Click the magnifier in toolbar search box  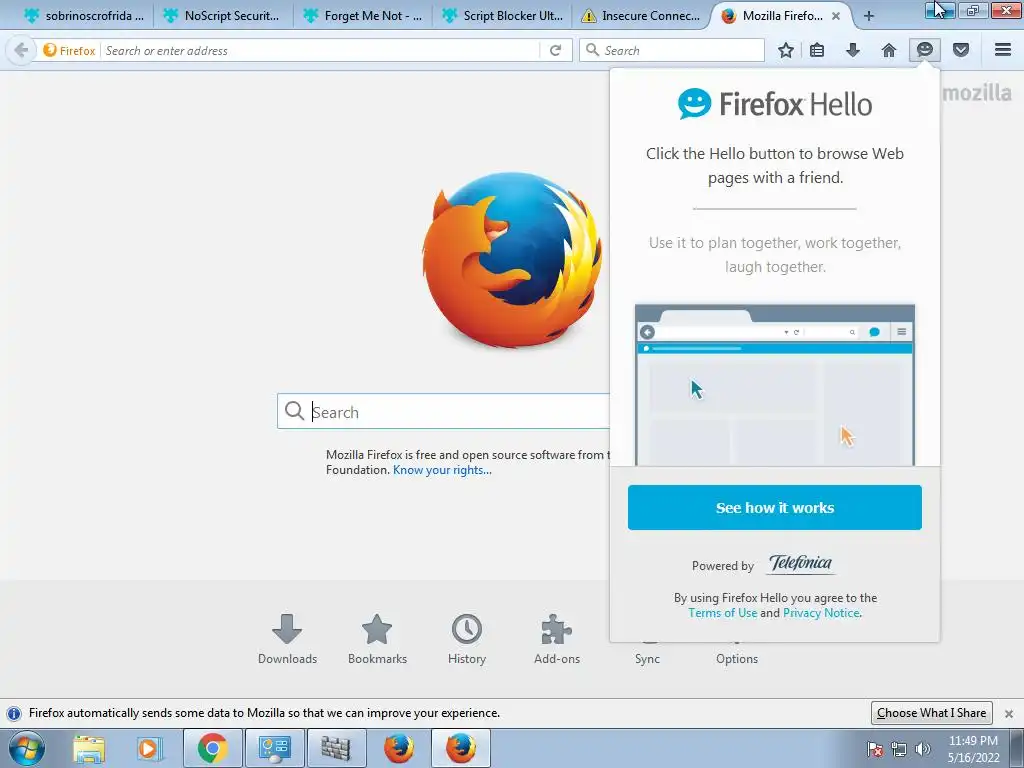click(x=592, y=50)
